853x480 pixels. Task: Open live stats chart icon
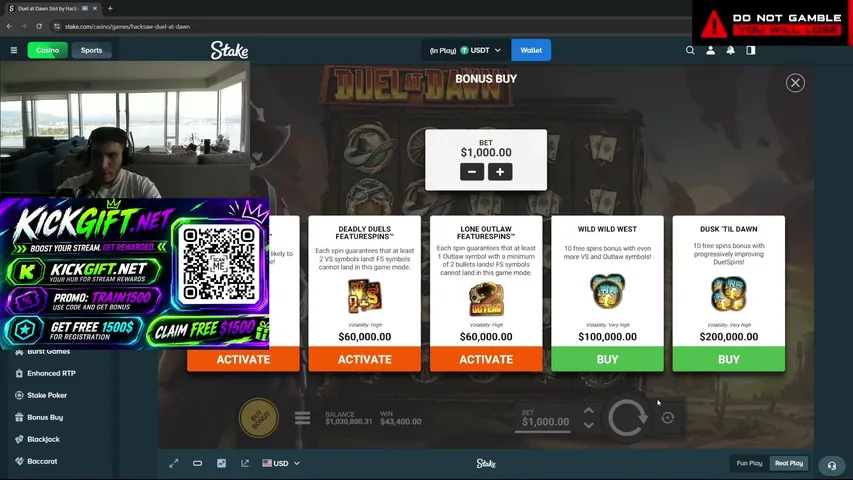221,463
